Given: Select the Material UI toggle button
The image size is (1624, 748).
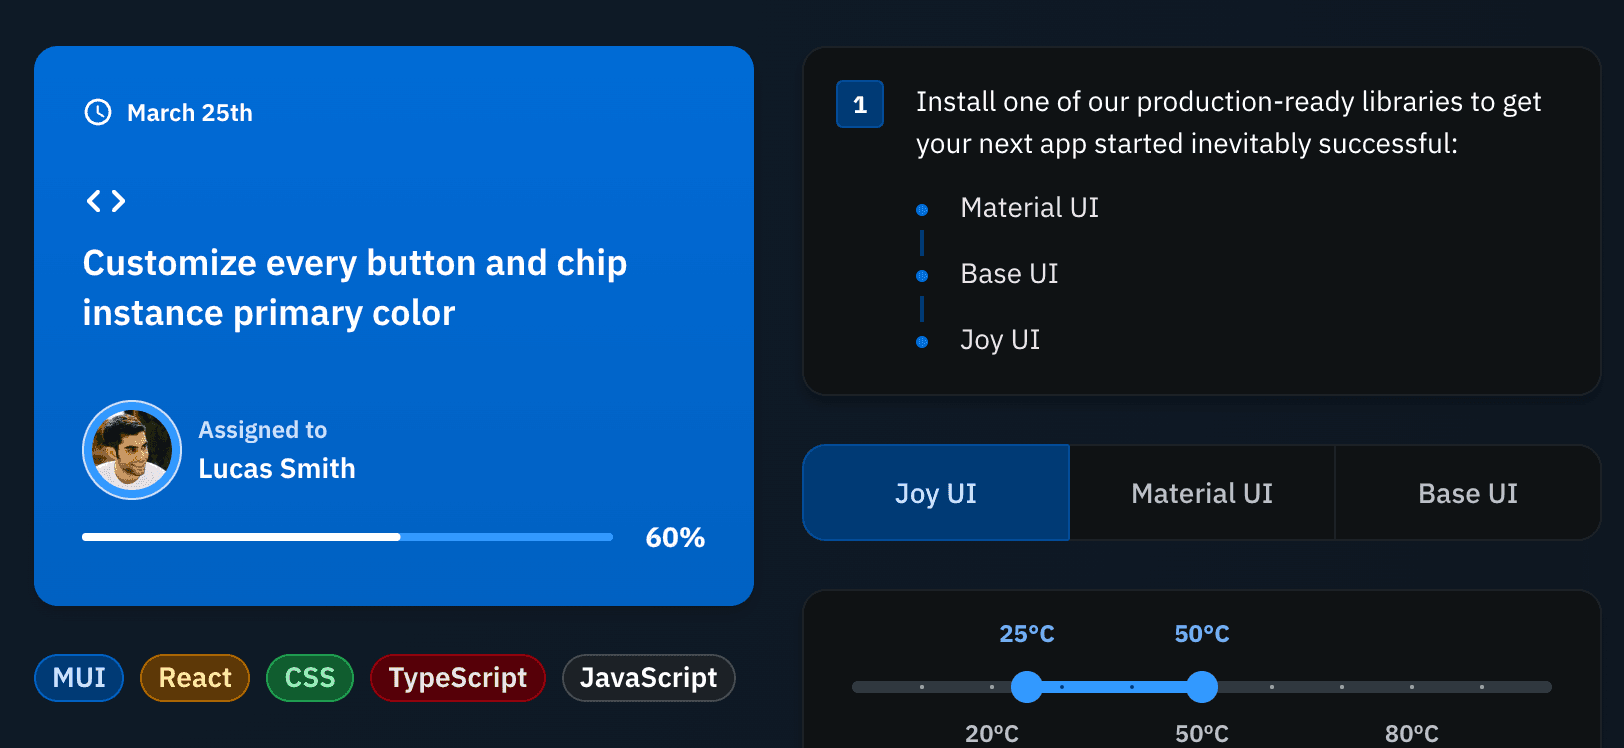Looking at the screenshot, I should 1202,493.
